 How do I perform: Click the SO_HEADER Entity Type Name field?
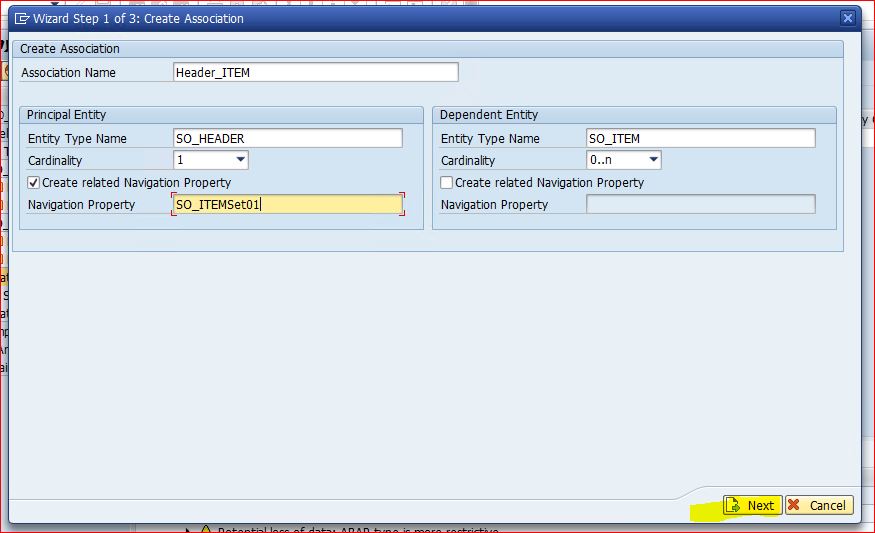point(287,138)
